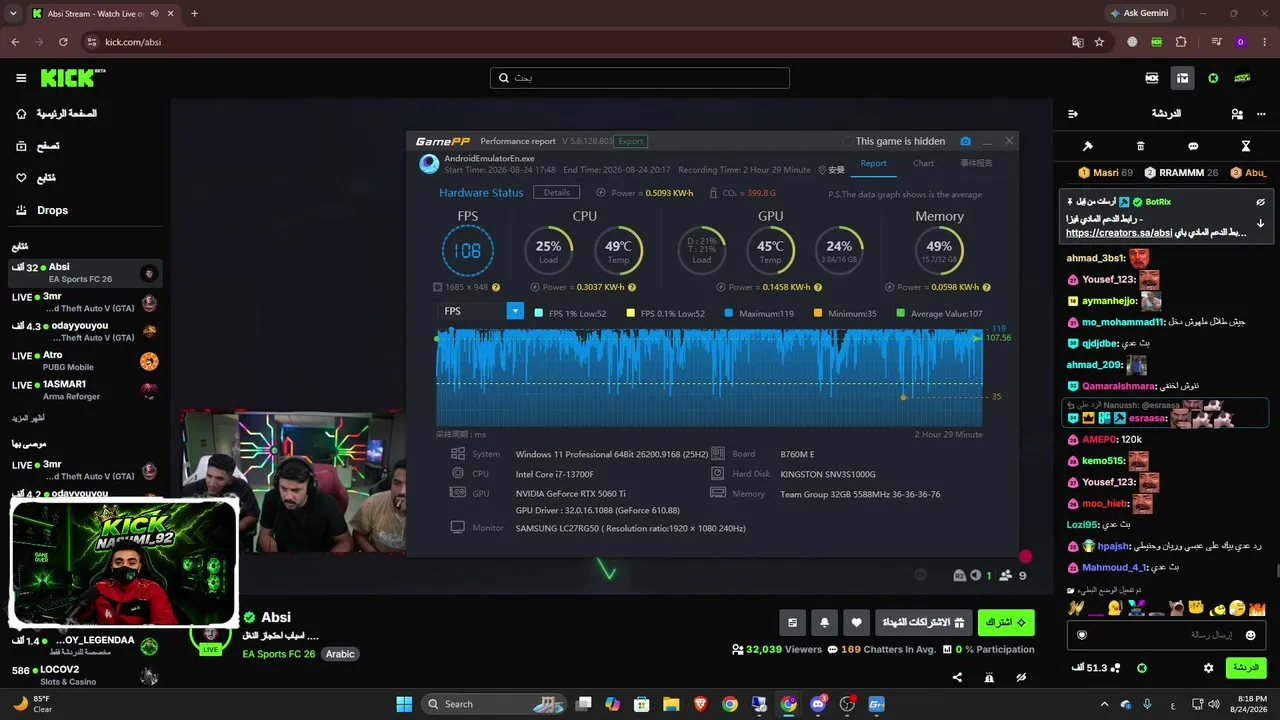Click the speech bubble icon in chat toolbar
1280x720 pixels.
click(x=1193, y=146)
